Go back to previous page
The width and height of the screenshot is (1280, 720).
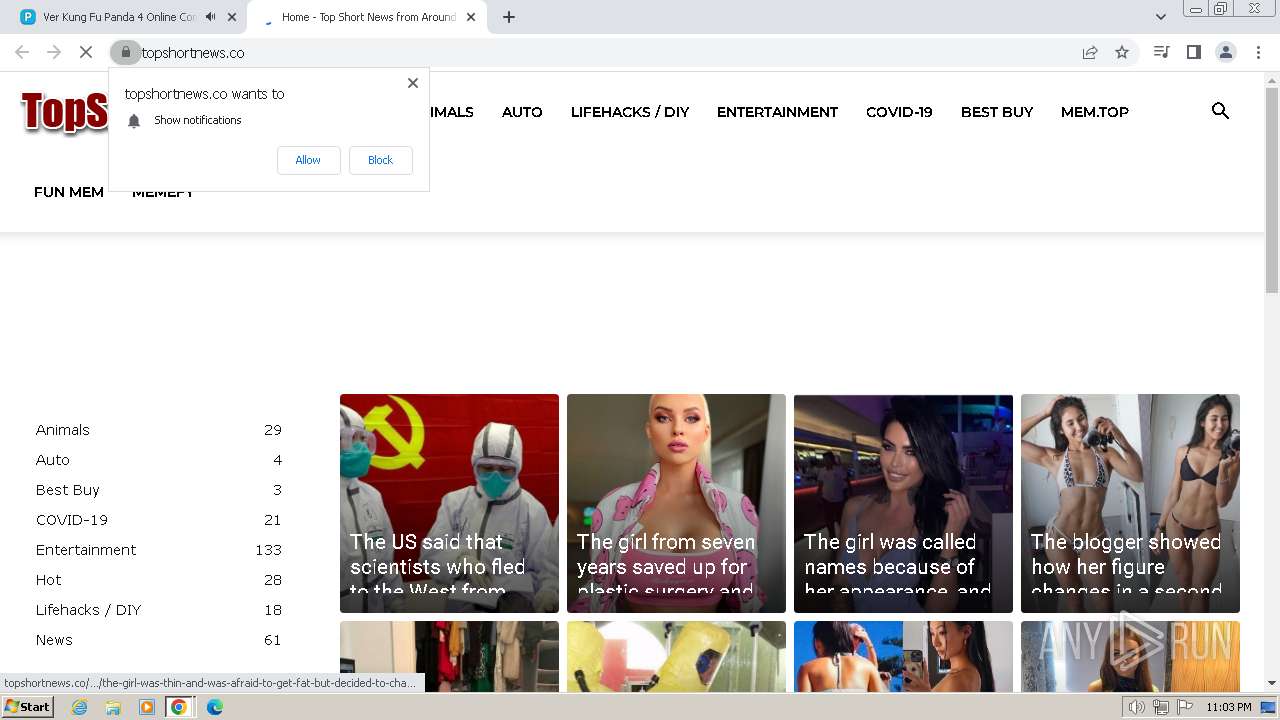pyautogui.click(x=22, y=52)
